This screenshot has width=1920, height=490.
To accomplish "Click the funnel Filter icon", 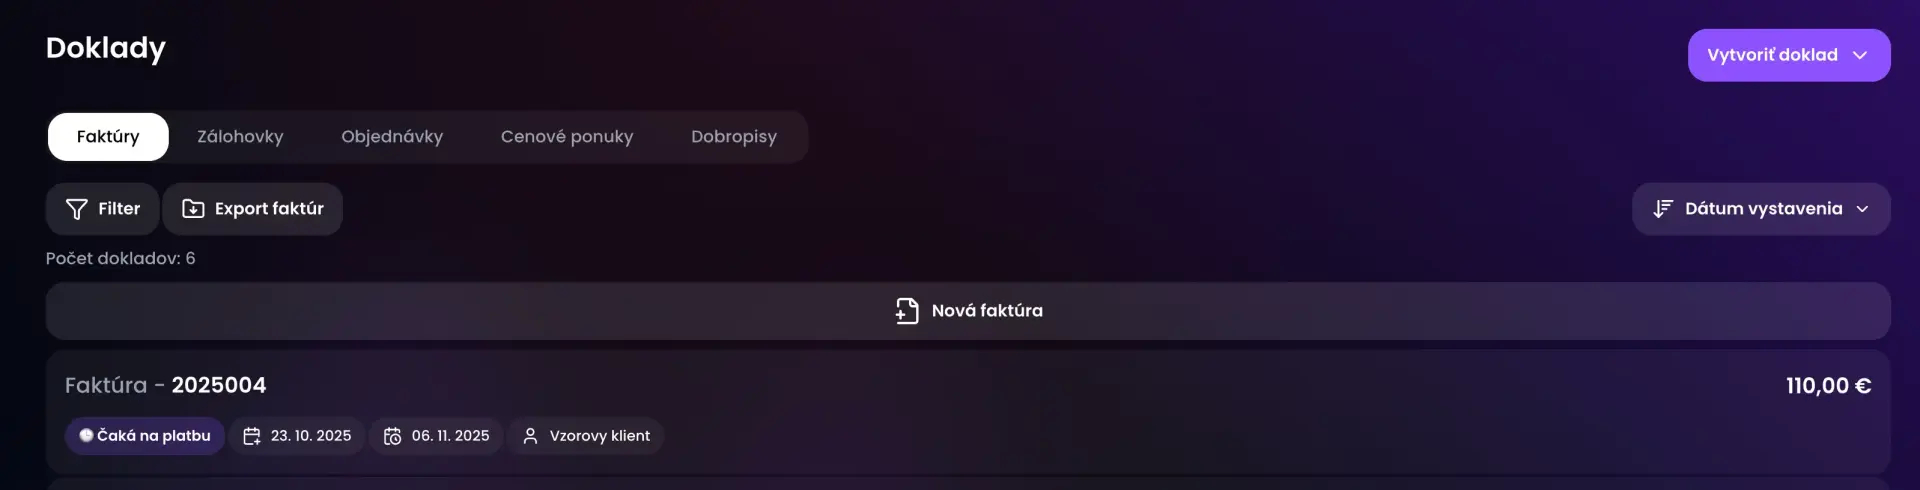I will [76, 209].
